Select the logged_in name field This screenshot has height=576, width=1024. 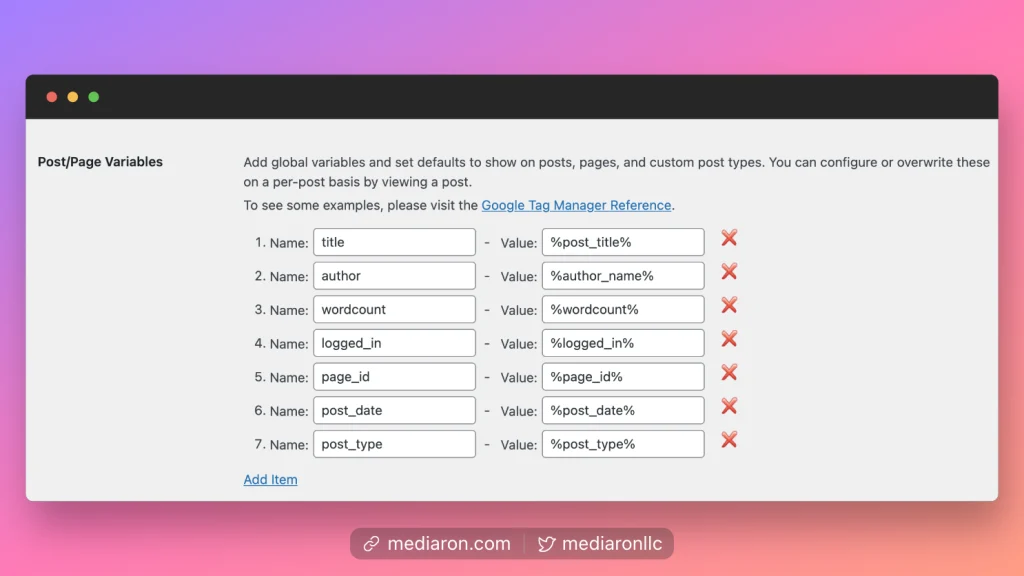tap(394, 343)
